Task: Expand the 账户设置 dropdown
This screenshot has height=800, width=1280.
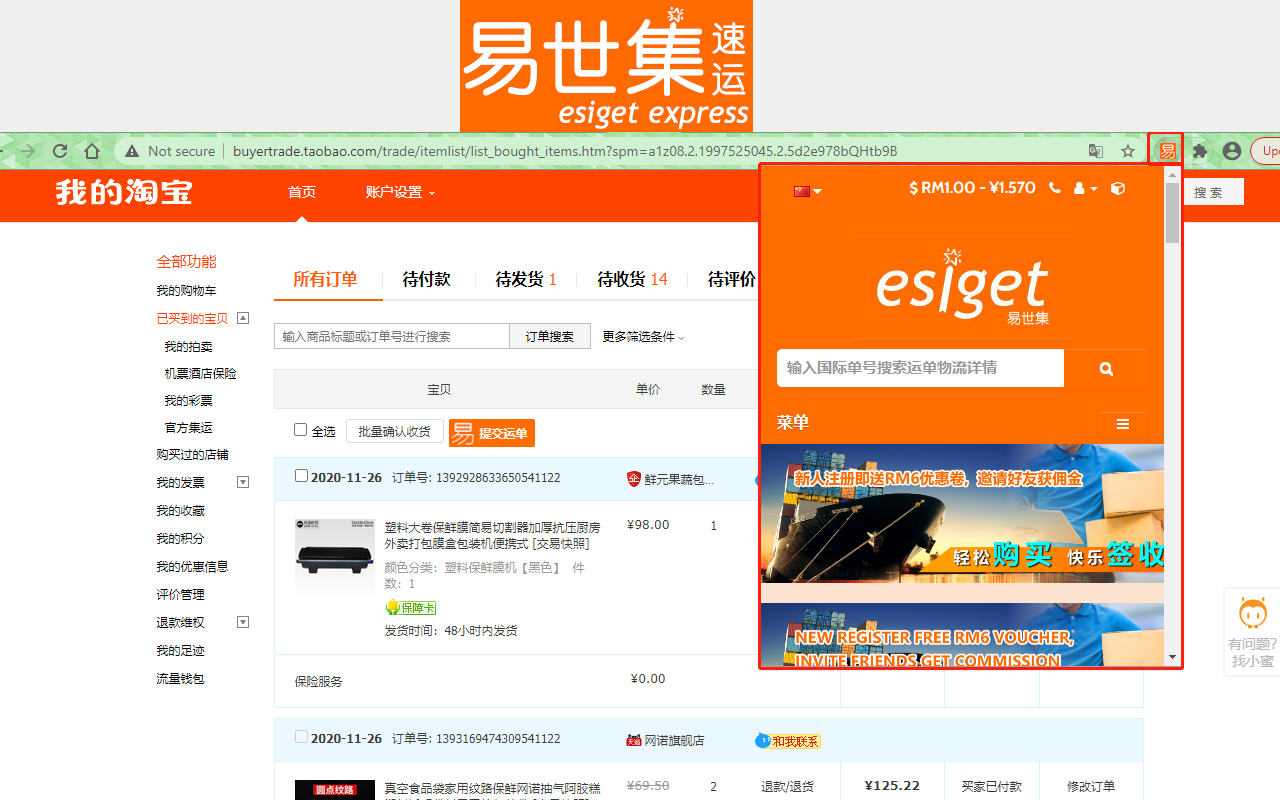Action: coord(400,193)
